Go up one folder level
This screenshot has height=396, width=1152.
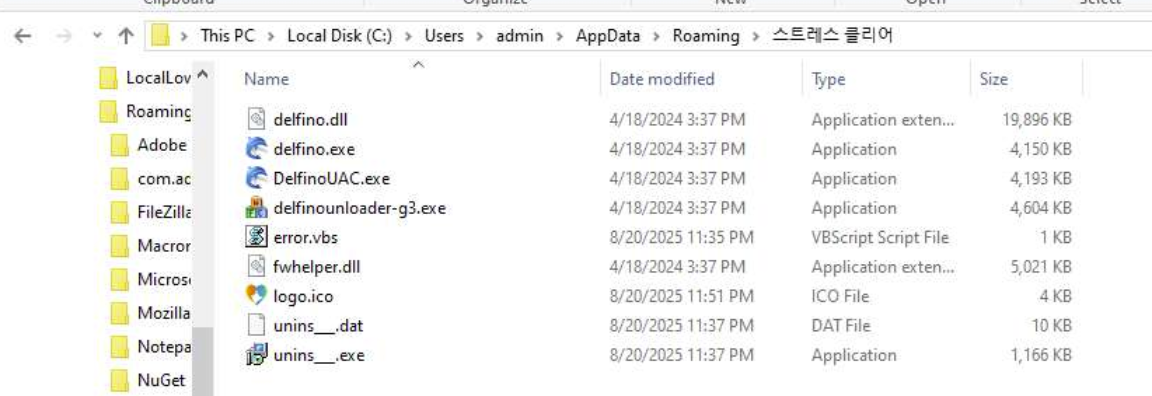click(126, 36)
